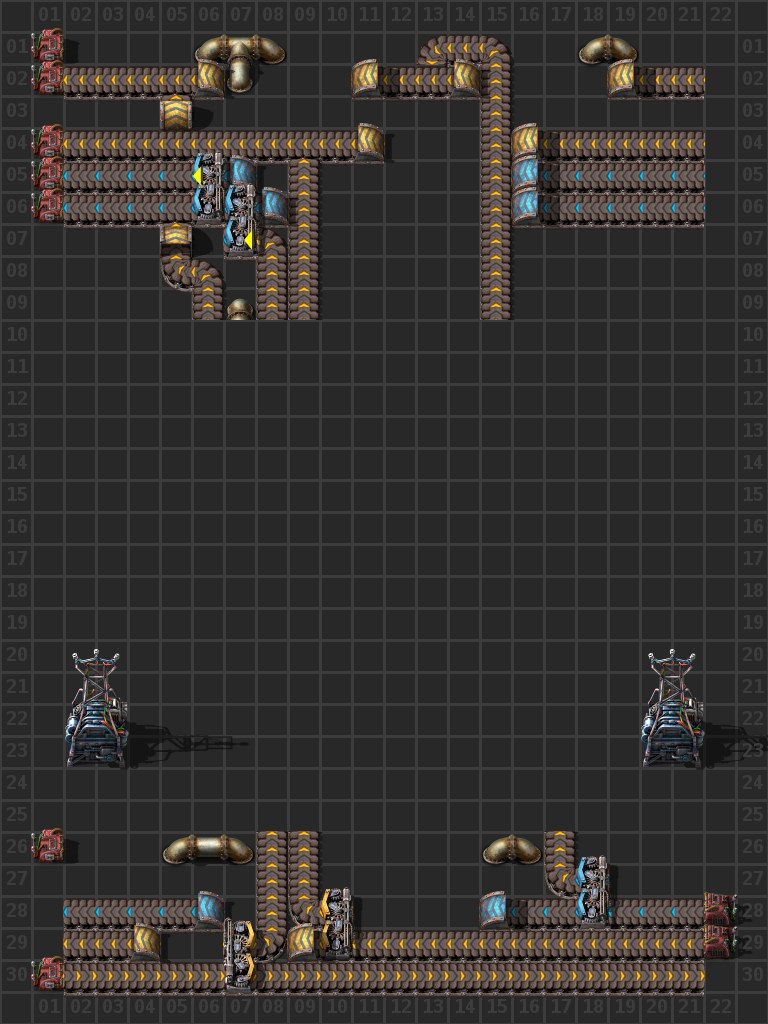The image size is (768, 1024).
Task: Pick yellow underground belt at column 16 row 04
Action: point(526,142)
